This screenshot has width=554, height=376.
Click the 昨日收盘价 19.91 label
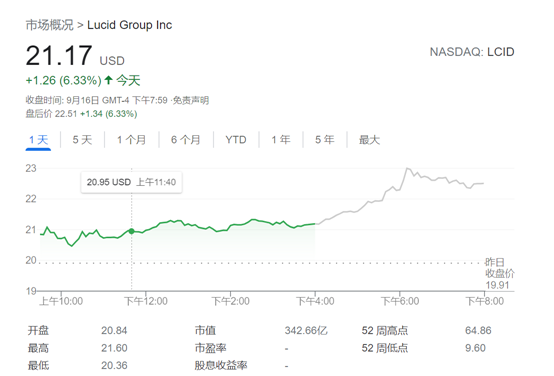(499, 274)
